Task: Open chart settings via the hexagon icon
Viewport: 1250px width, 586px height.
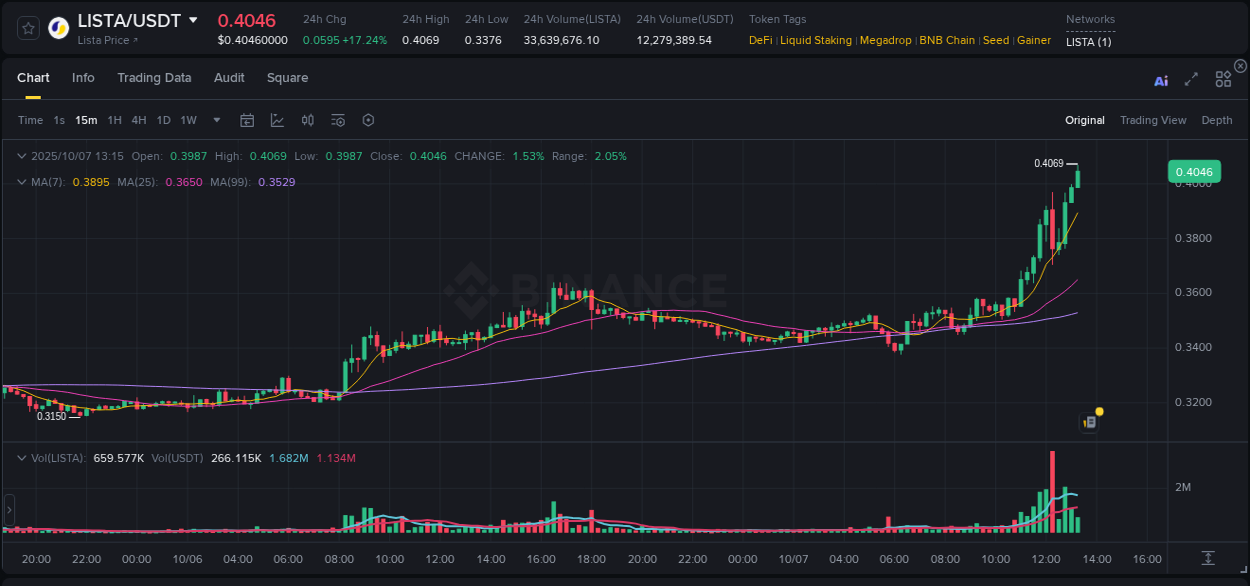Action: click(x=368, y=120)
